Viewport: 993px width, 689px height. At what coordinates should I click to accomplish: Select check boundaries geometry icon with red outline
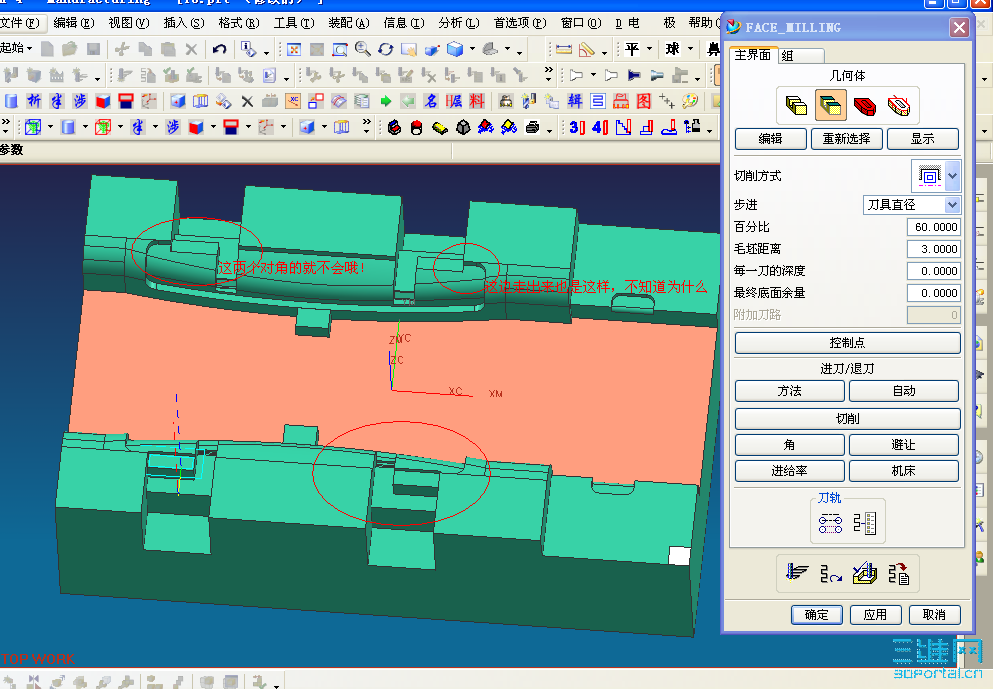(x=899, y=105)
